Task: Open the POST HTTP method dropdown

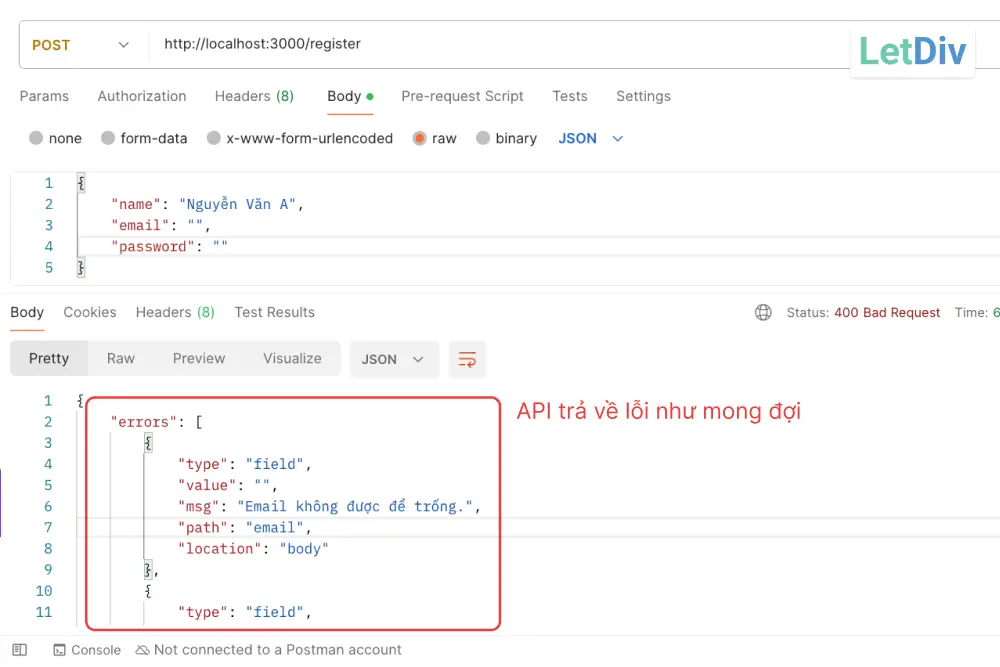Action: [x=80, y=45]
